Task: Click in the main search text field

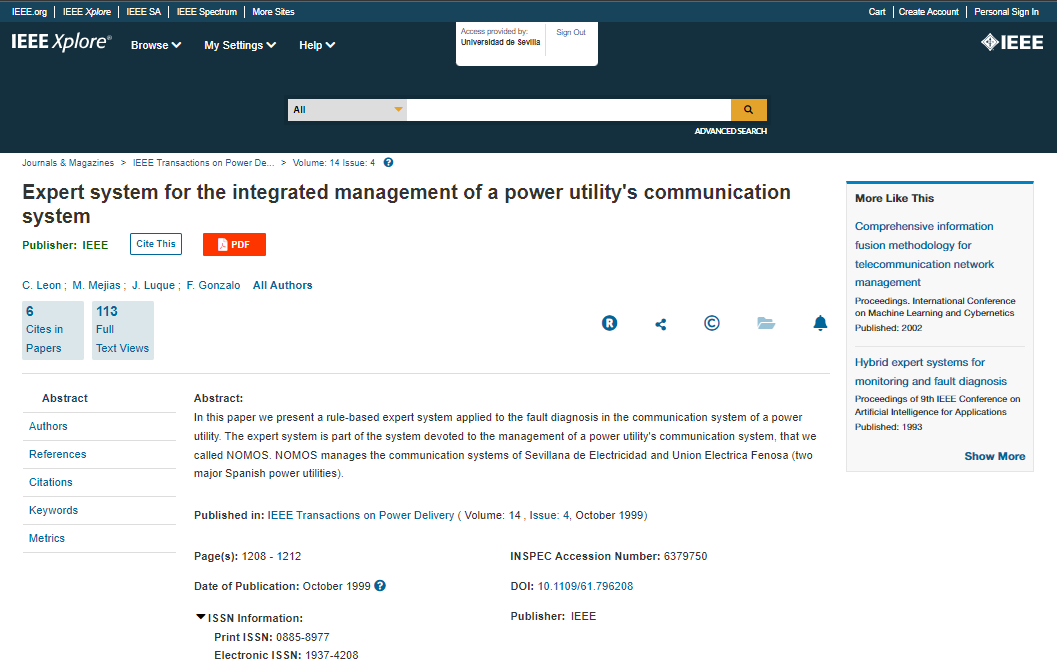Action: (x=568, y=110)
